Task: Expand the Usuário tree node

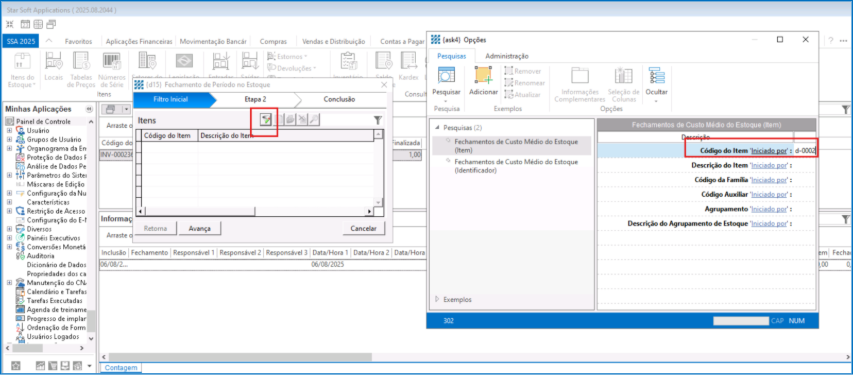Action: tap(9, 131)
